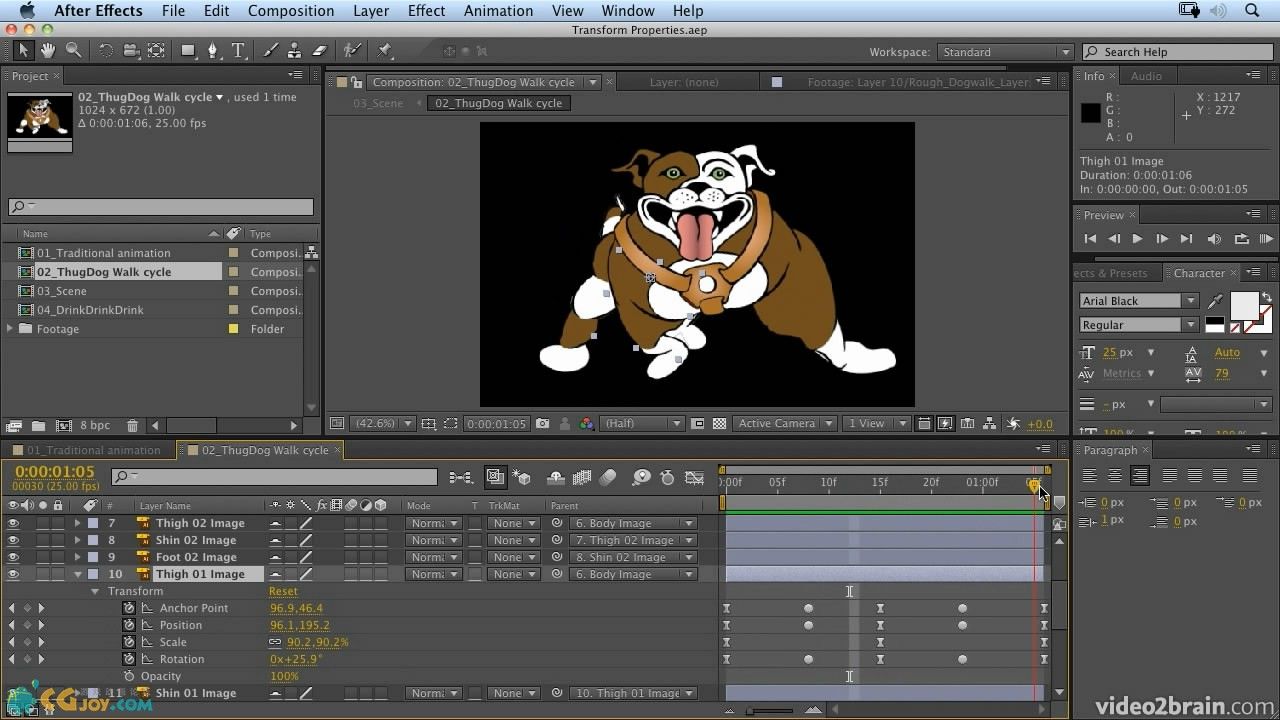Select the Puppet Pin tool
1280x720 pixels.
click(385, 51)
